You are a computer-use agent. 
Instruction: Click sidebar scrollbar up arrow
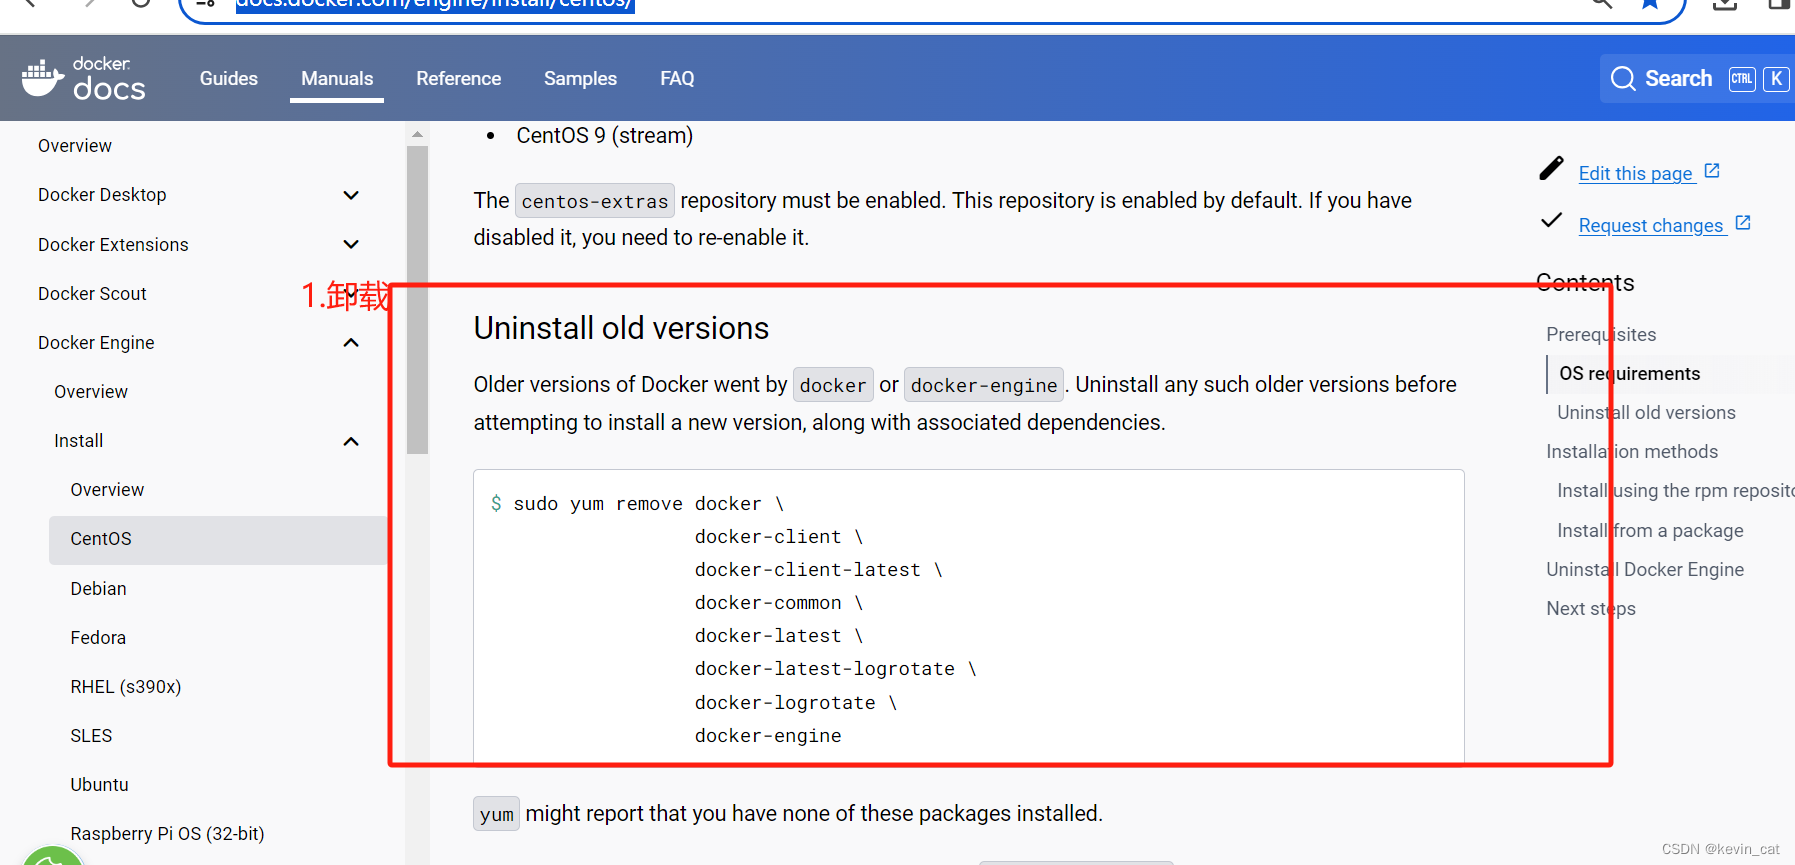click(417, 134)
